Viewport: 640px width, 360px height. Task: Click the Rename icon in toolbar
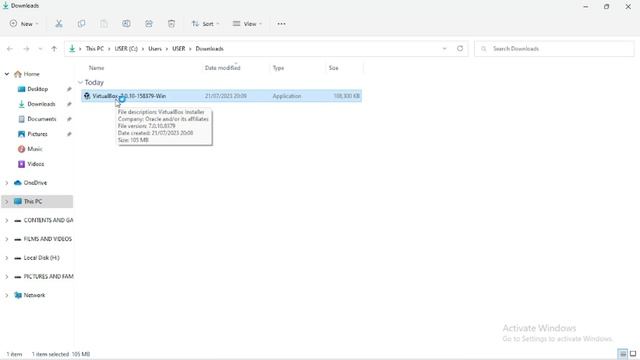click(x=126, y=24)
